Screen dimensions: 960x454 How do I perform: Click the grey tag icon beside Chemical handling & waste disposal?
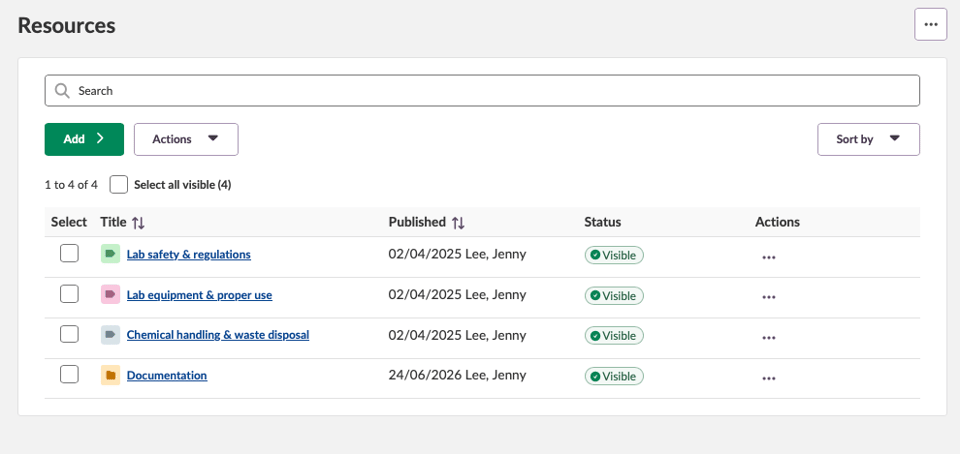click(110, 335)
